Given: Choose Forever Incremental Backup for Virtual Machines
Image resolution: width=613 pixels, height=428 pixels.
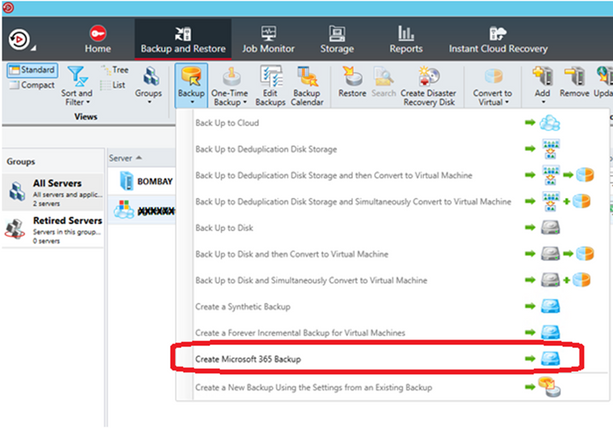Looking at the screenshot, I should coord(393,333).
